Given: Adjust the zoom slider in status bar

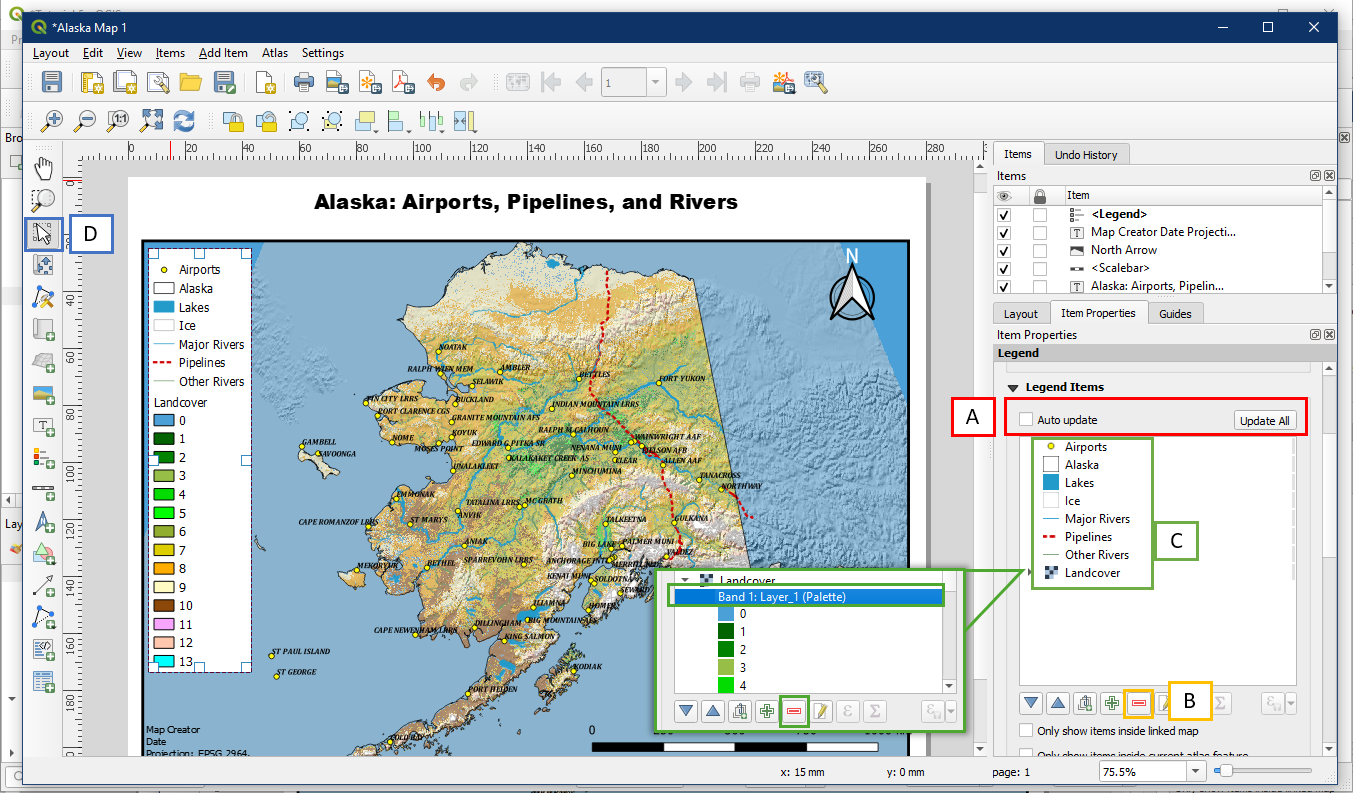Looking at the screenshot, I should (1226, 771).
